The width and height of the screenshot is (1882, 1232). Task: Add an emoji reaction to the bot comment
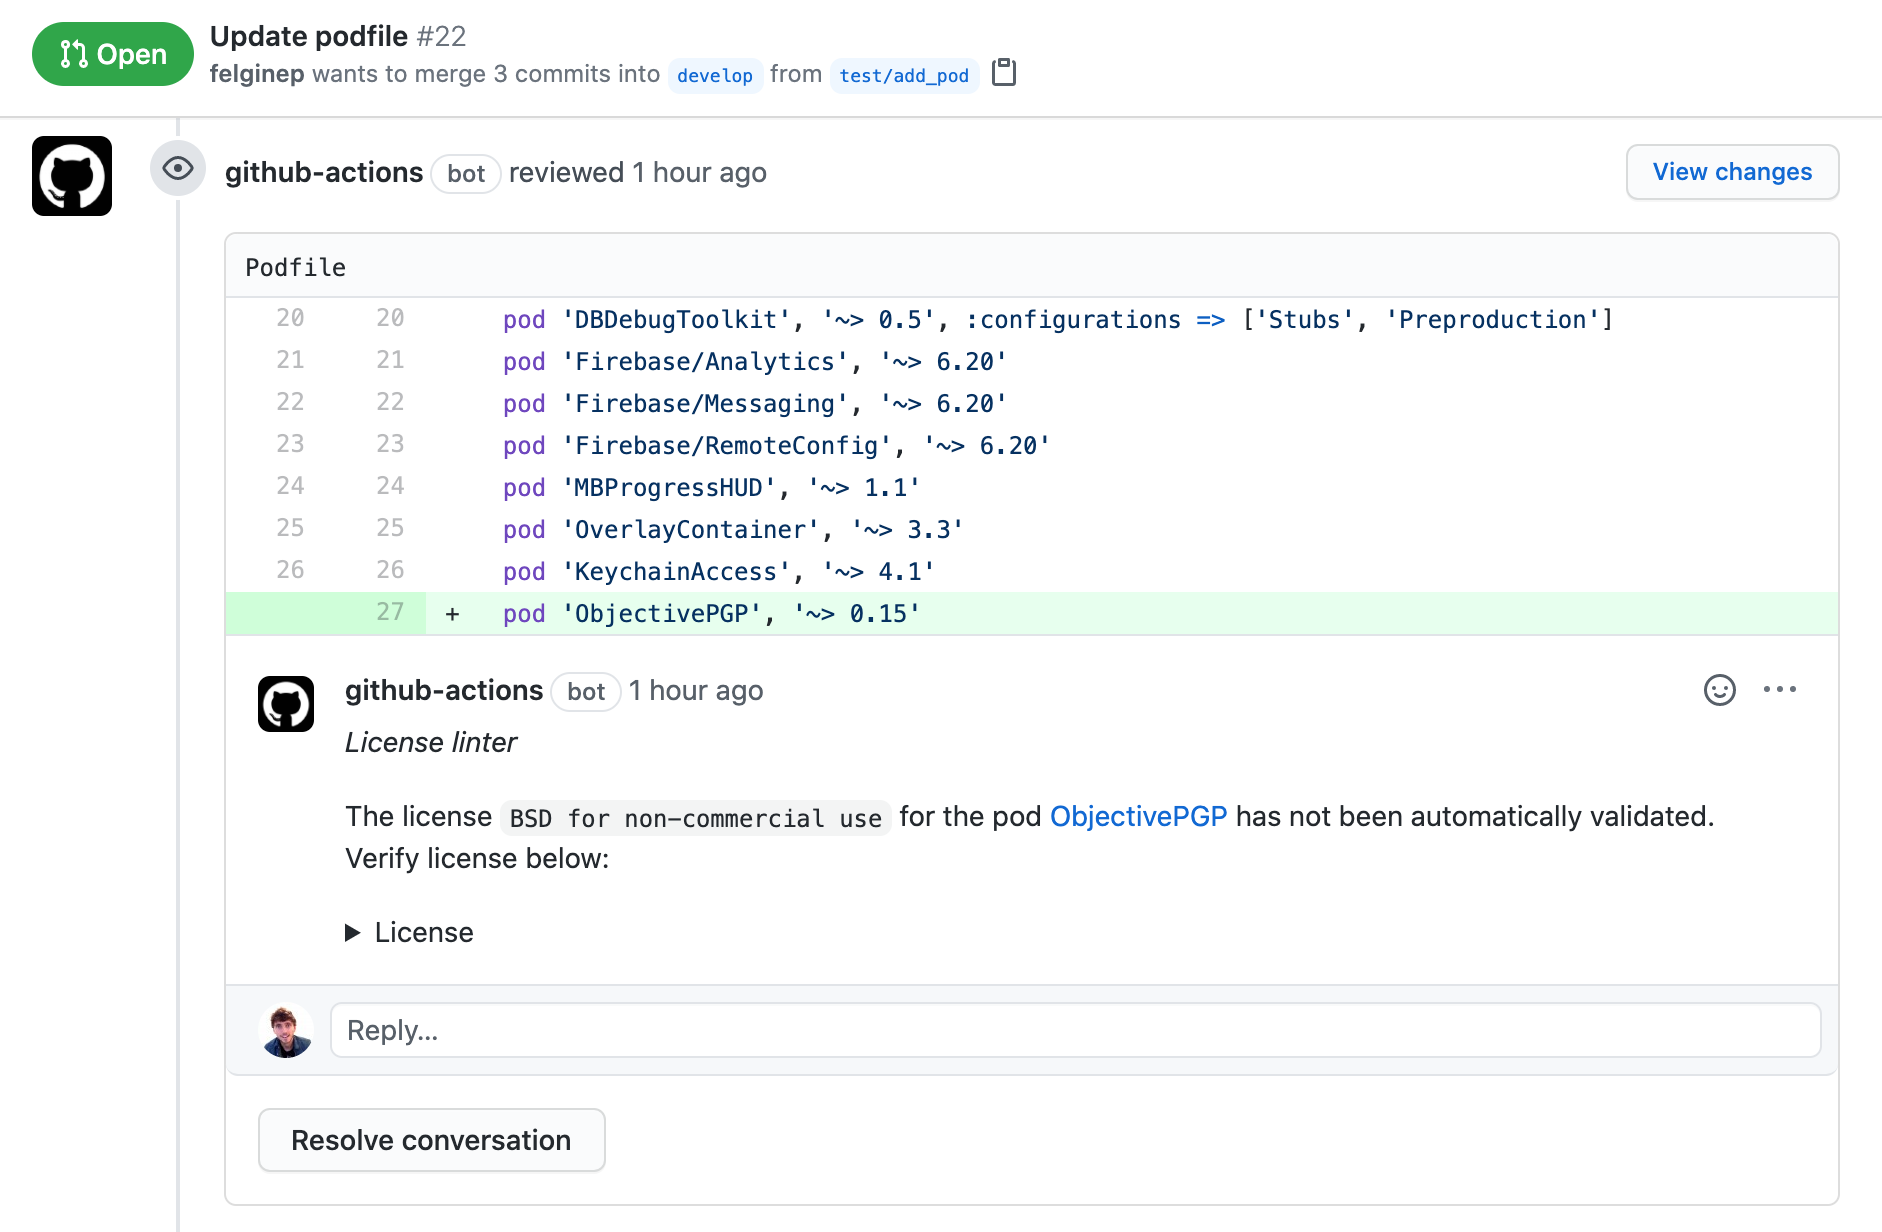pyautogui.click(x=1719, y=690)
